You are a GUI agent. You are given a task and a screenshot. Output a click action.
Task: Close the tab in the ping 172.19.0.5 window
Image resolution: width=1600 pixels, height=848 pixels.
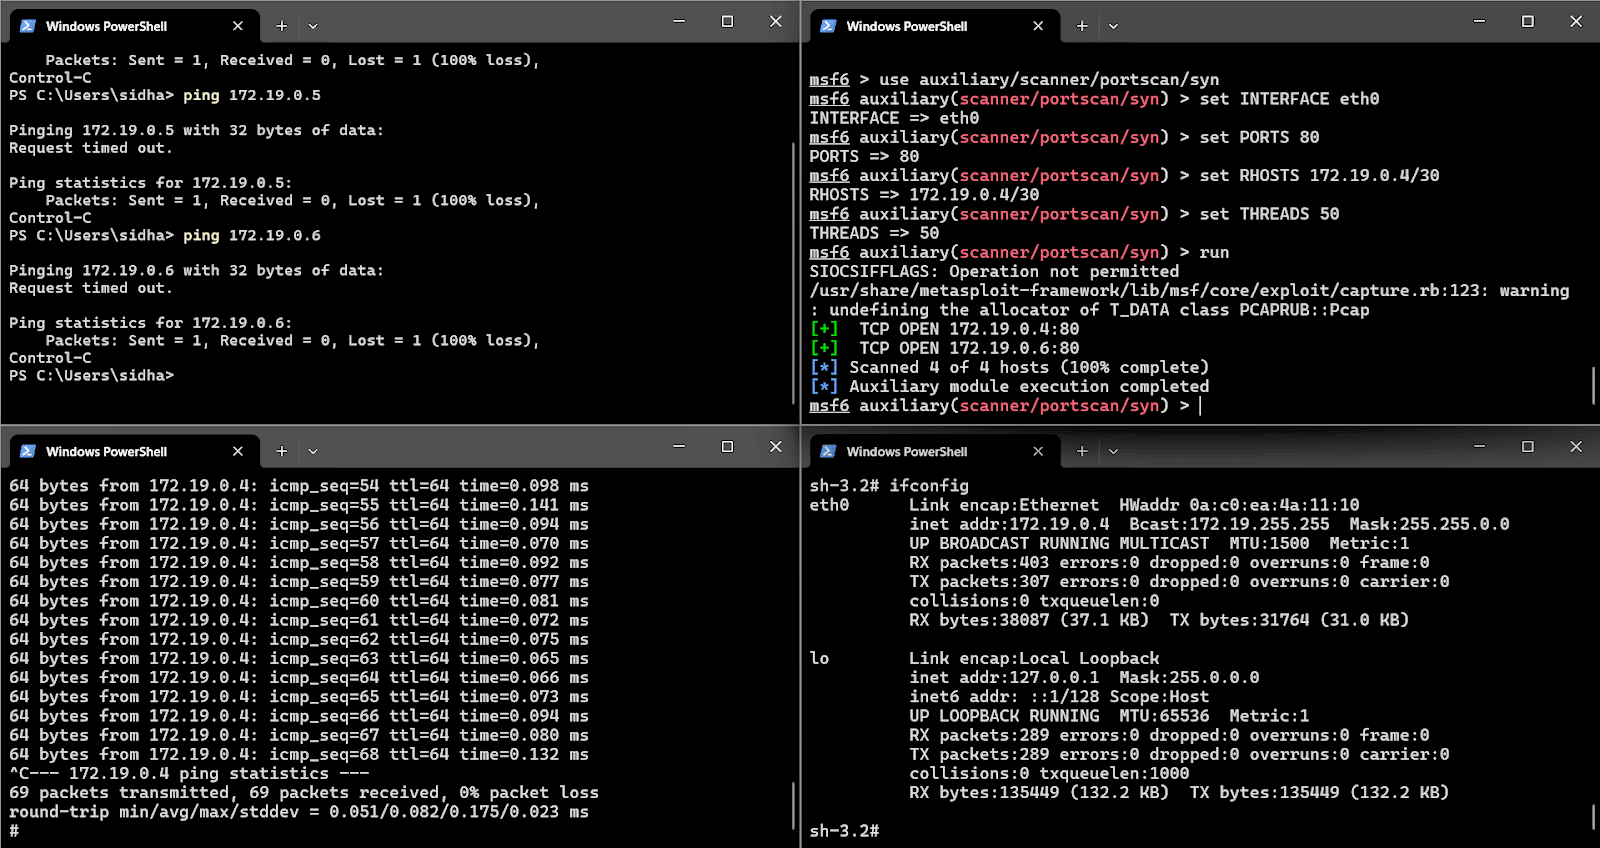(237, 26)
